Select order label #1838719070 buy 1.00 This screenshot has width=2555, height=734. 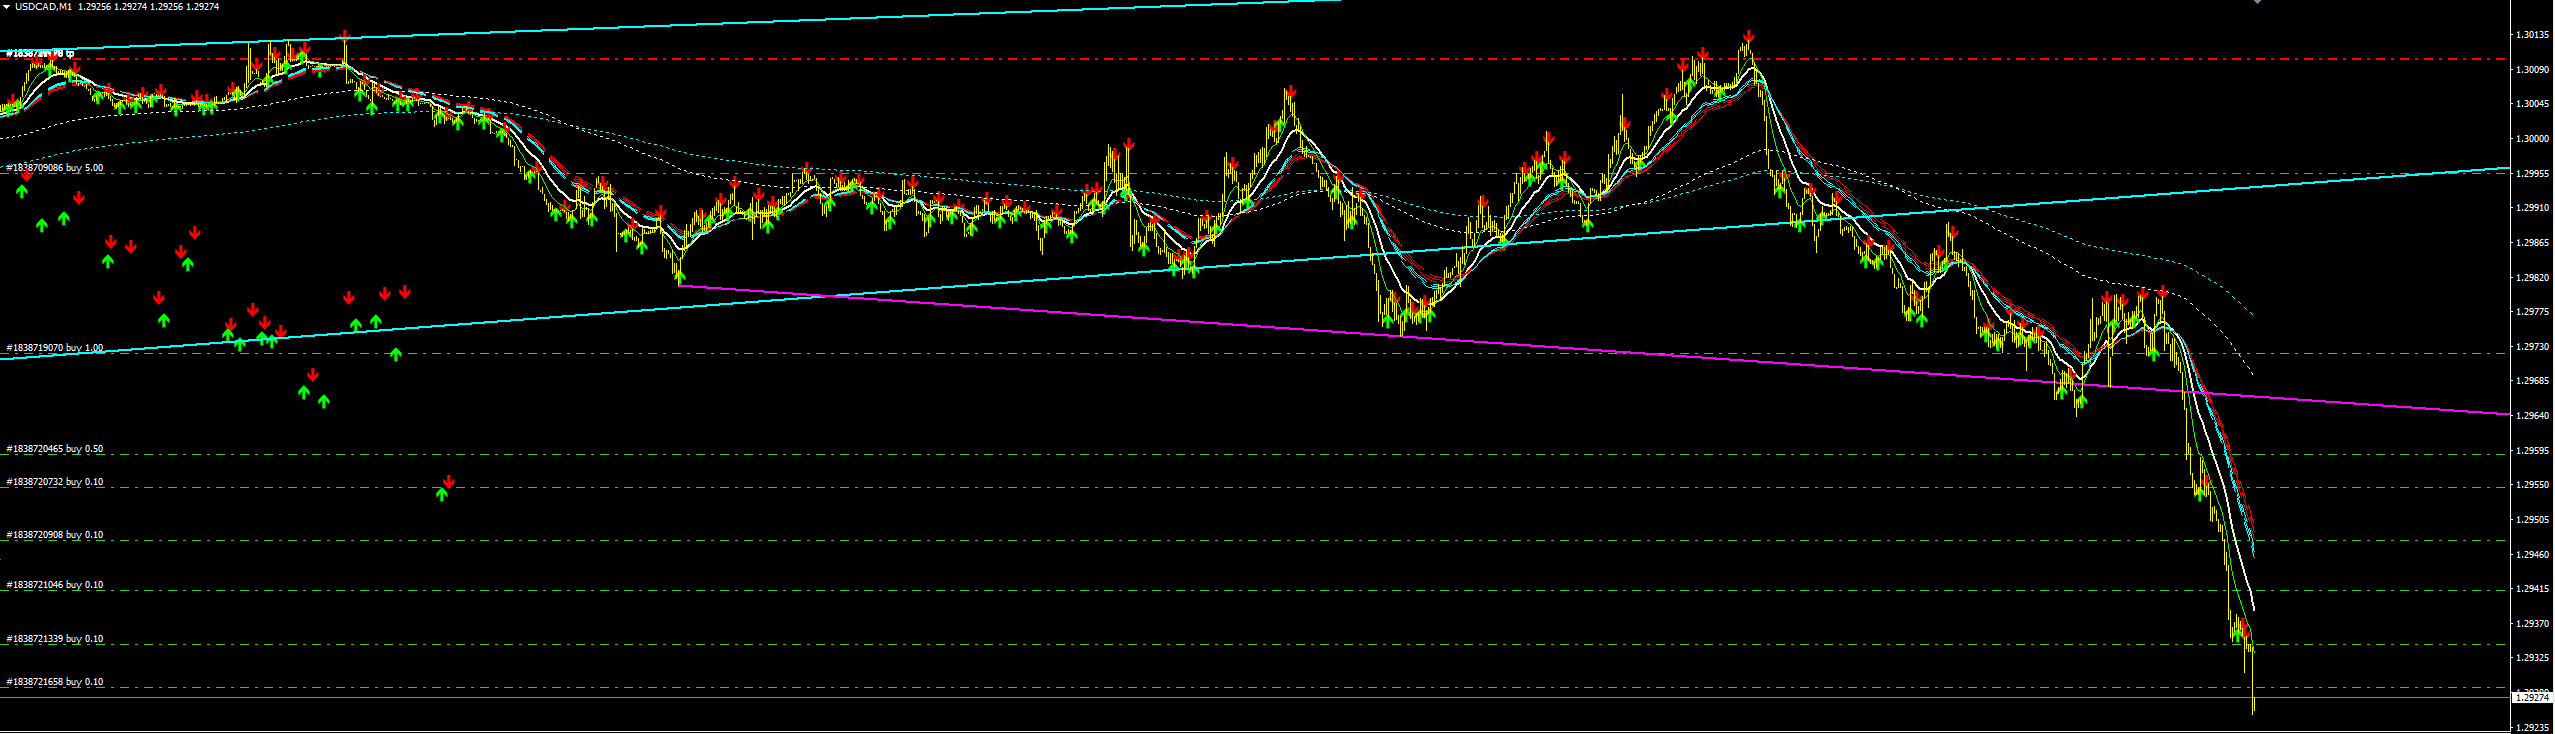point(55,348)
